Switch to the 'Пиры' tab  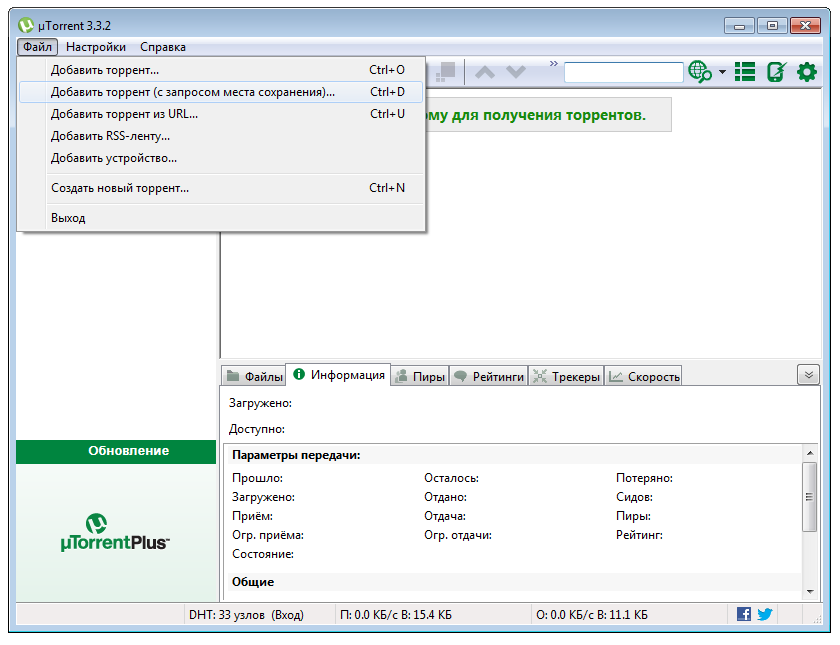pos(419,377)
